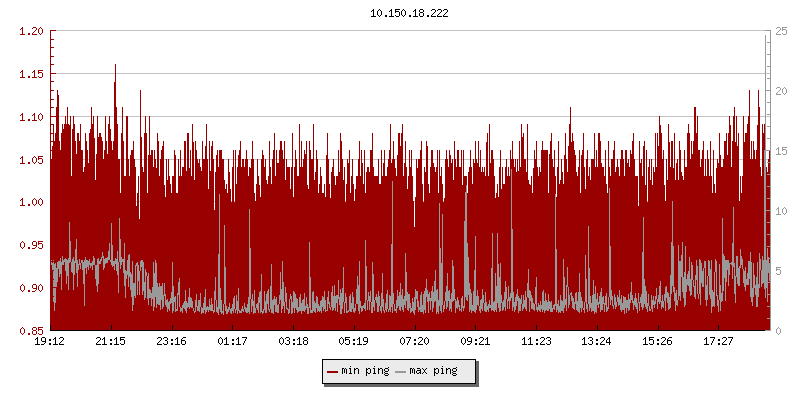The width and height of the screenshot is (800, 400).
Task: Select the "min ping" legend label
Action: 365,372
